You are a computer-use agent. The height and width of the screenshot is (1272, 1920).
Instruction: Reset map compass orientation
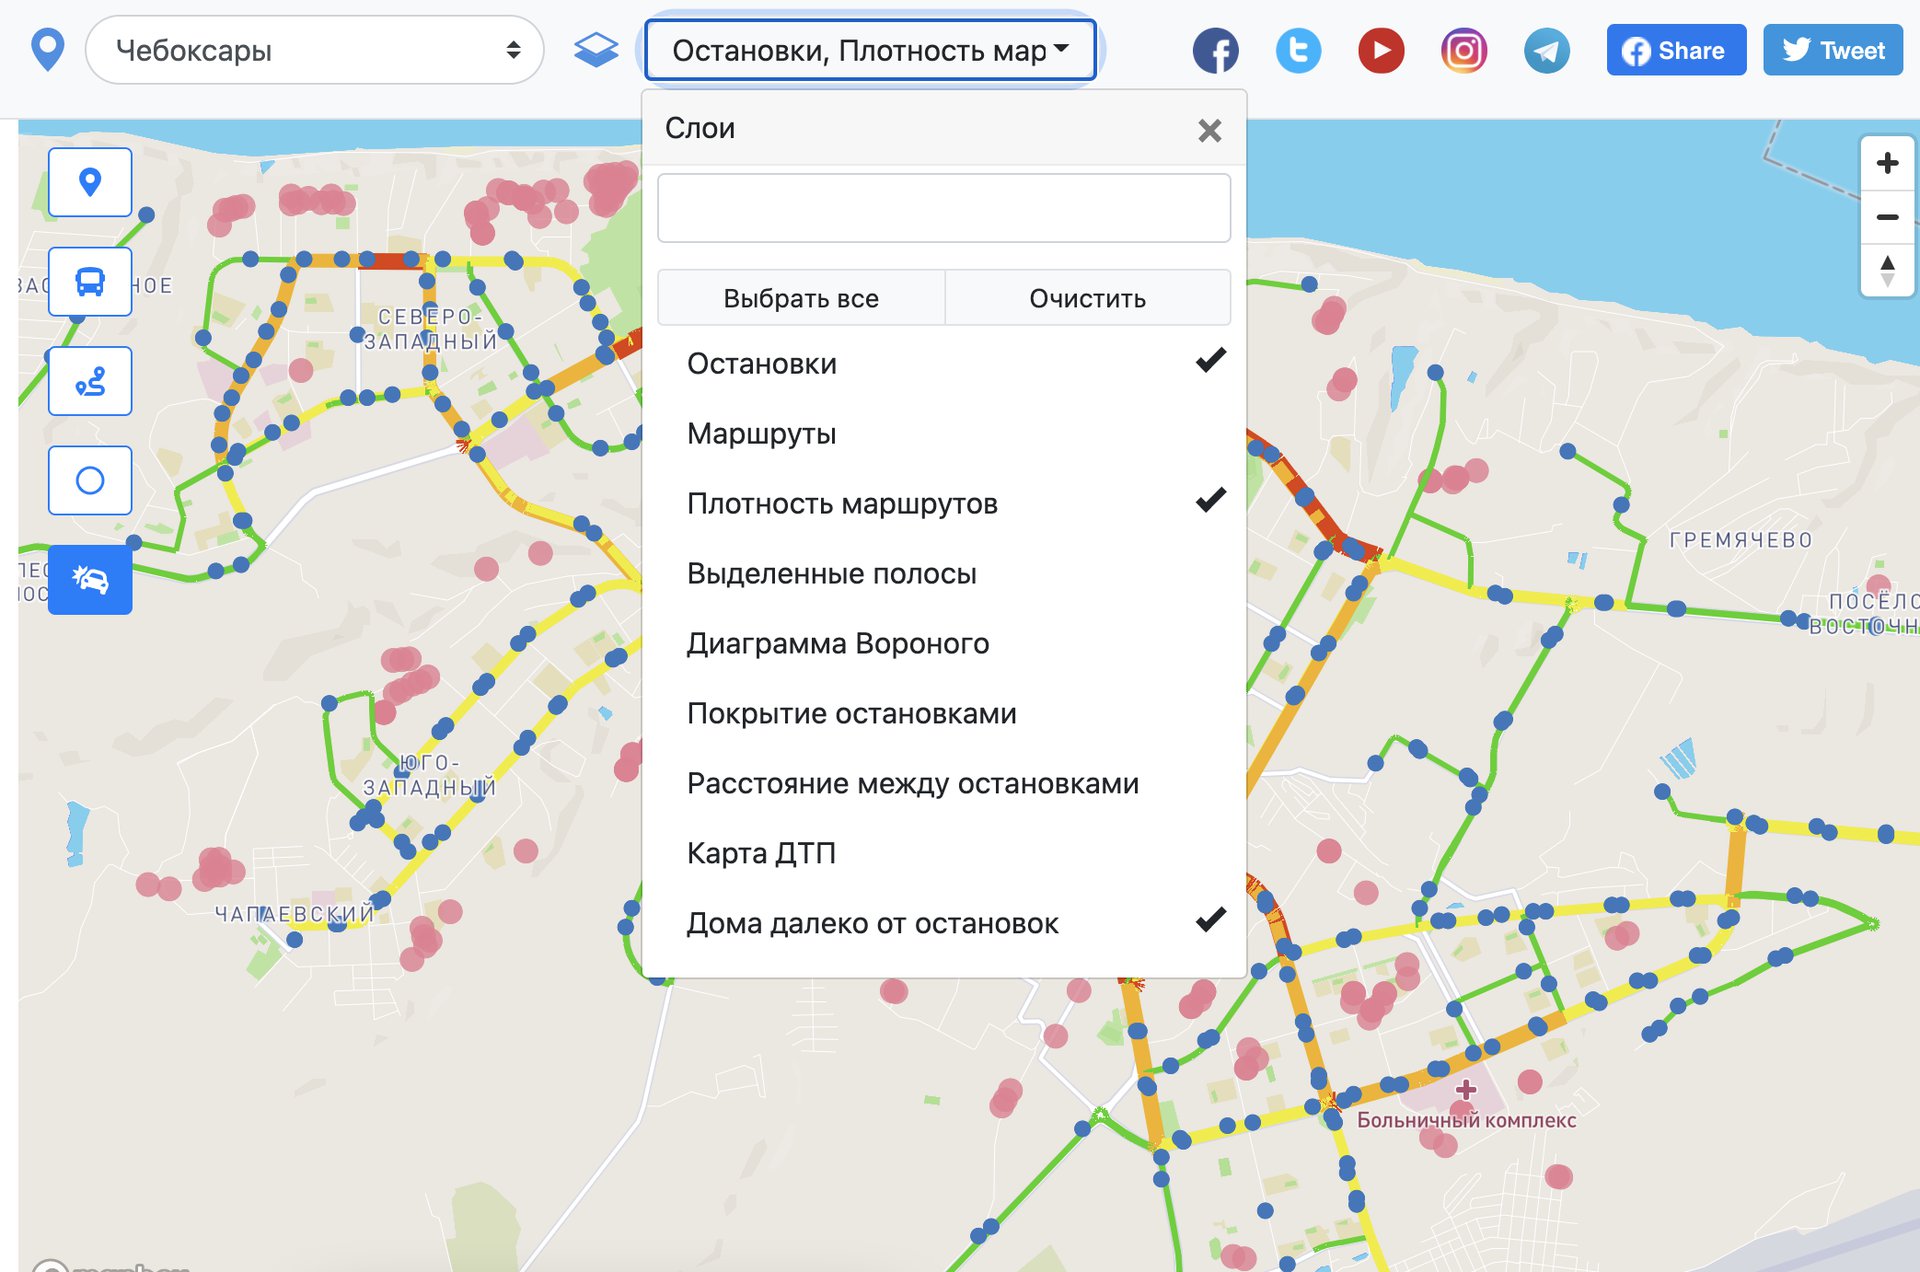(x=1887, y=271)
